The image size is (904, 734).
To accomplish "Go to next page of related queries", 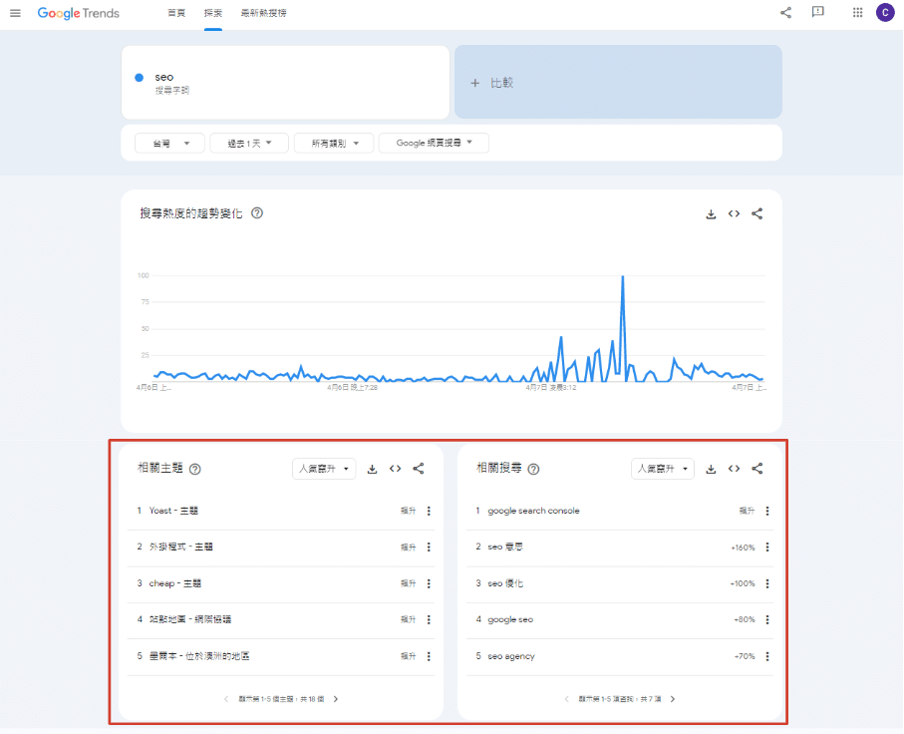I will coord(672,699).
